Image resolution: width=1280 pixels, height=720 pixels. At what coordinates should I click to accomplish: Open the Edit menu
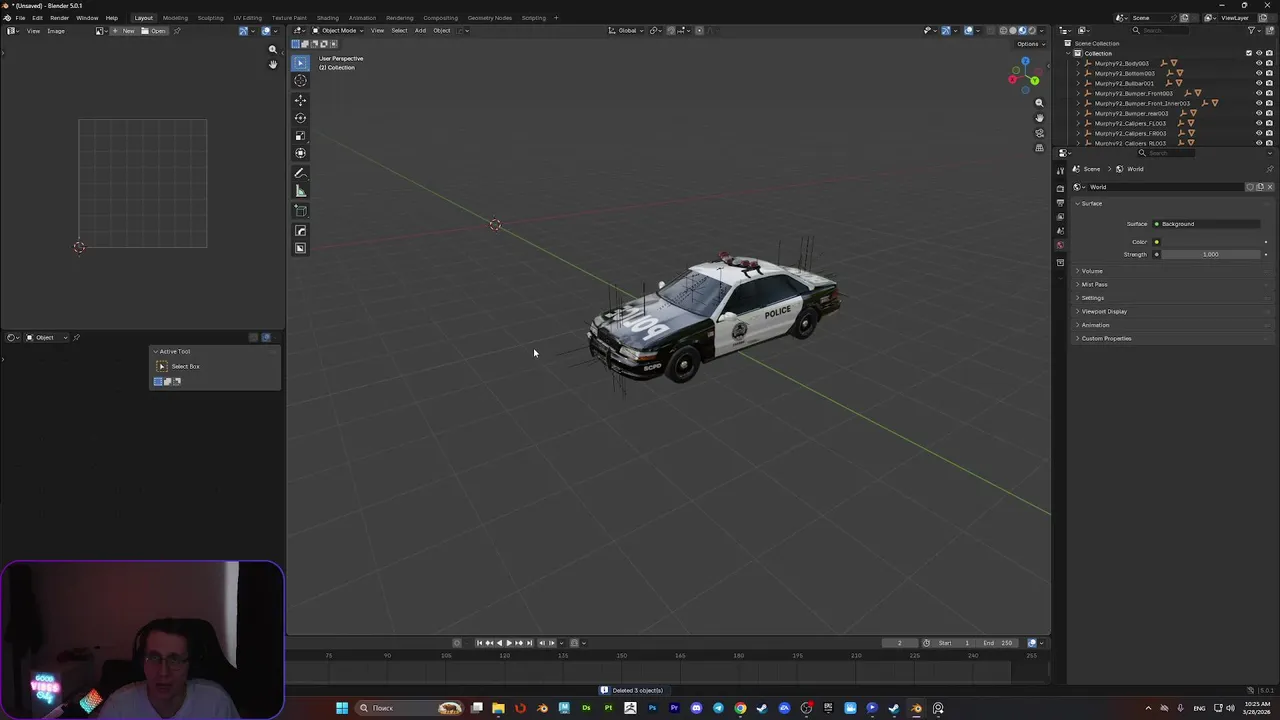[x=37, y=18]
